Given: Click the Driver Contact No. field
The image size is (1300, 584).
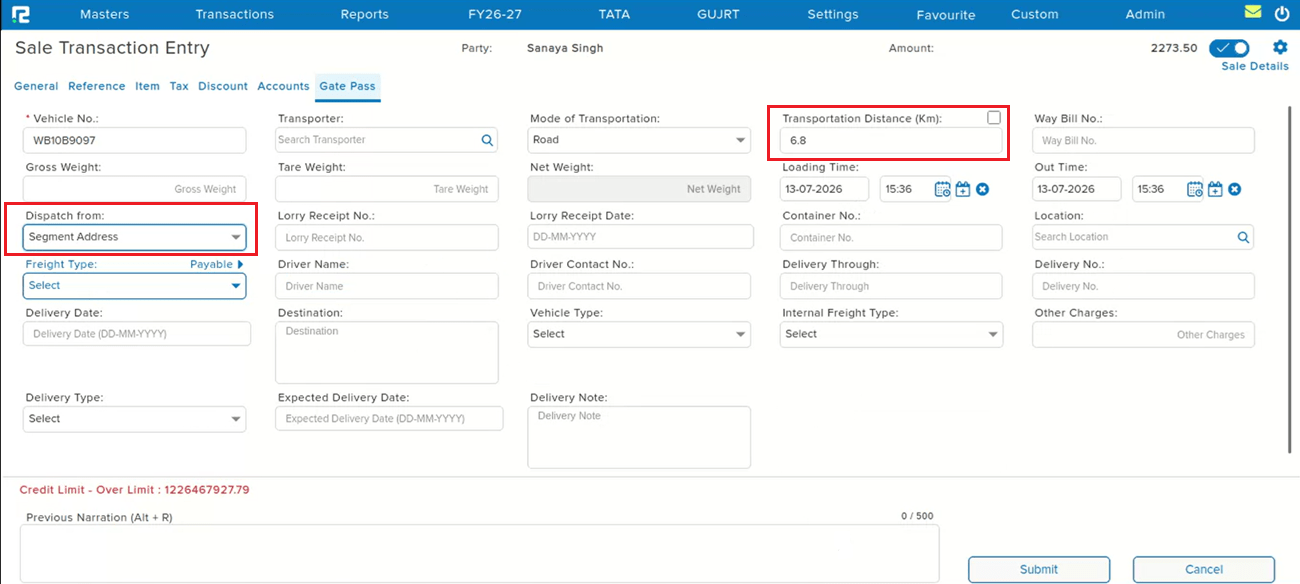Looking at the screenshot, I should [639, 286].
